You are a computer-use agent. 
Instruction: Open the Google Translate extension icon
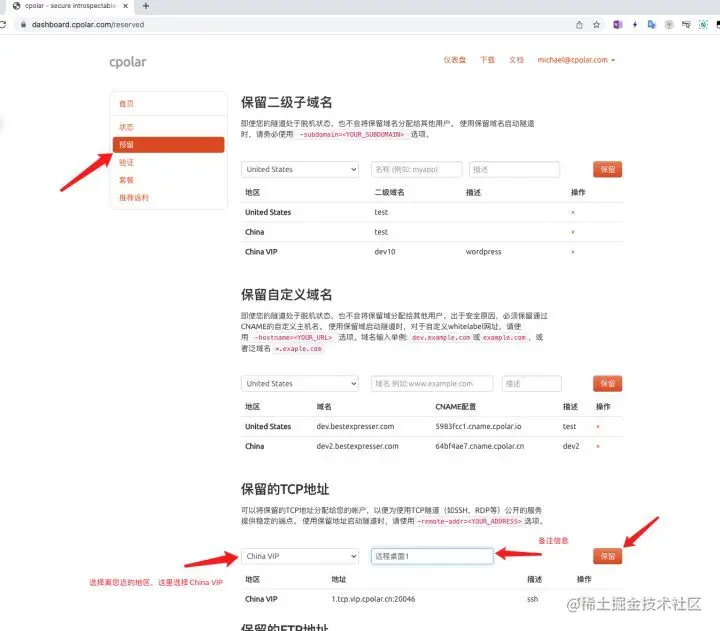pos(652,25)
